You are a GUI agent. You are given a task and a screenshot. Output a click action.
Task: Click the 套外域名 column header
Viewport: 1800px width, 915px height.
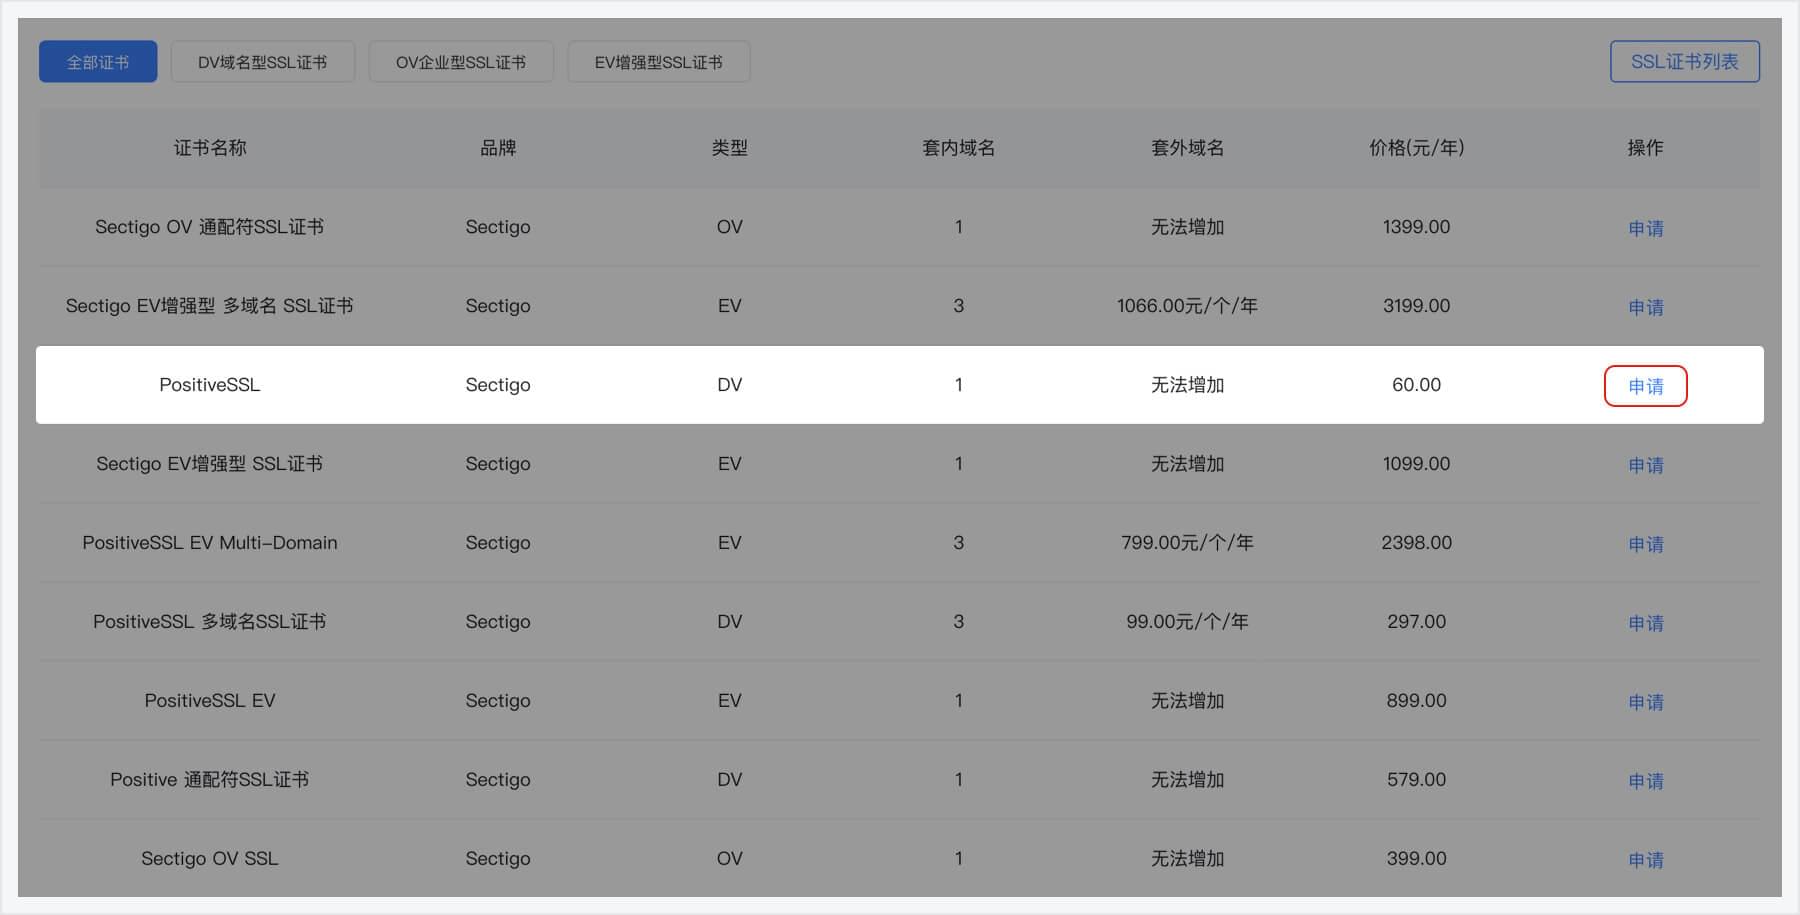pos(1188,148)
